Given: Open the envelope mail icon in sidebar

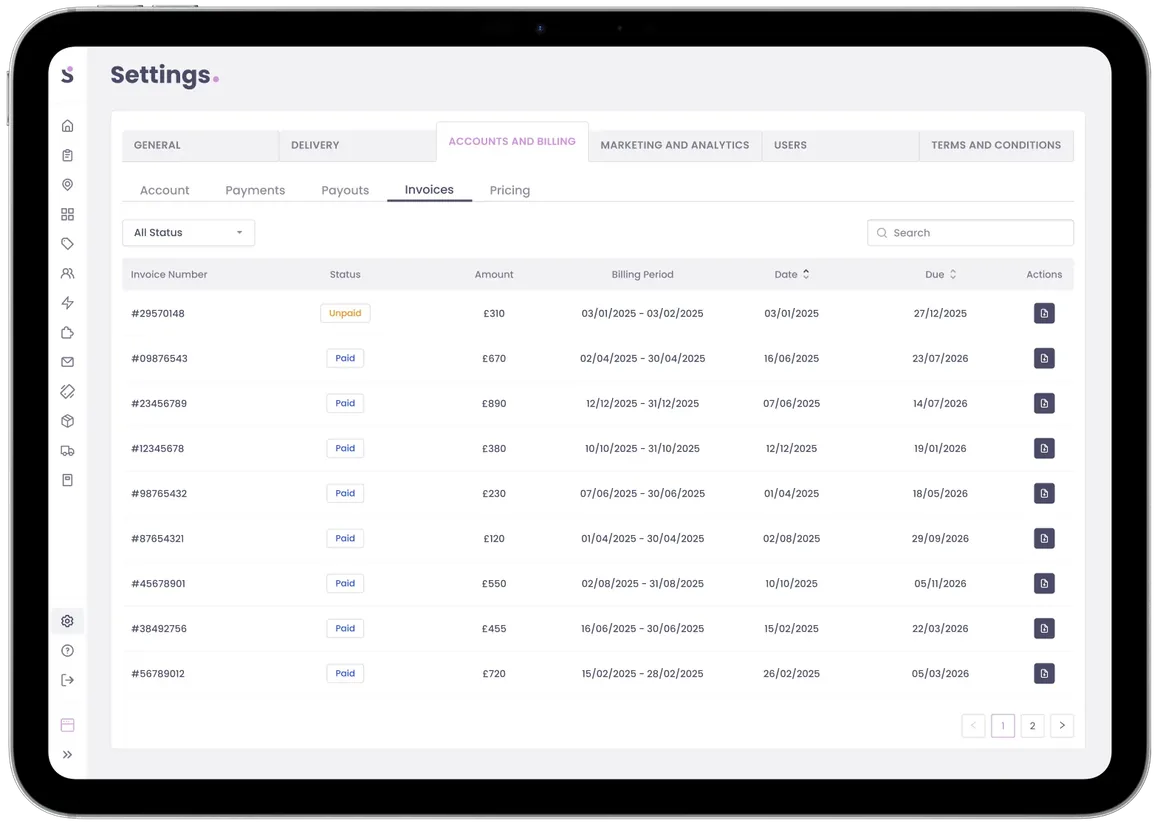Looking at the screenshot, I should pos(67,362).
